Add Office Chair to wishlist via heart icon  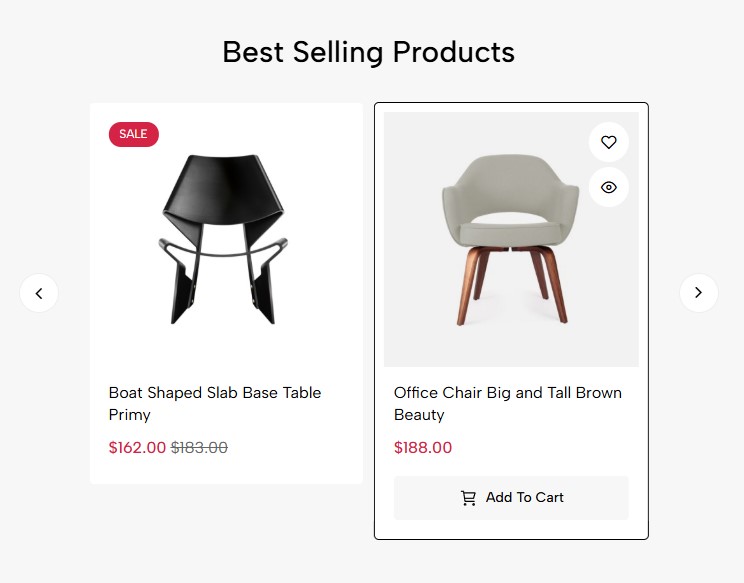pyautogui.click(x=609, y=142)
